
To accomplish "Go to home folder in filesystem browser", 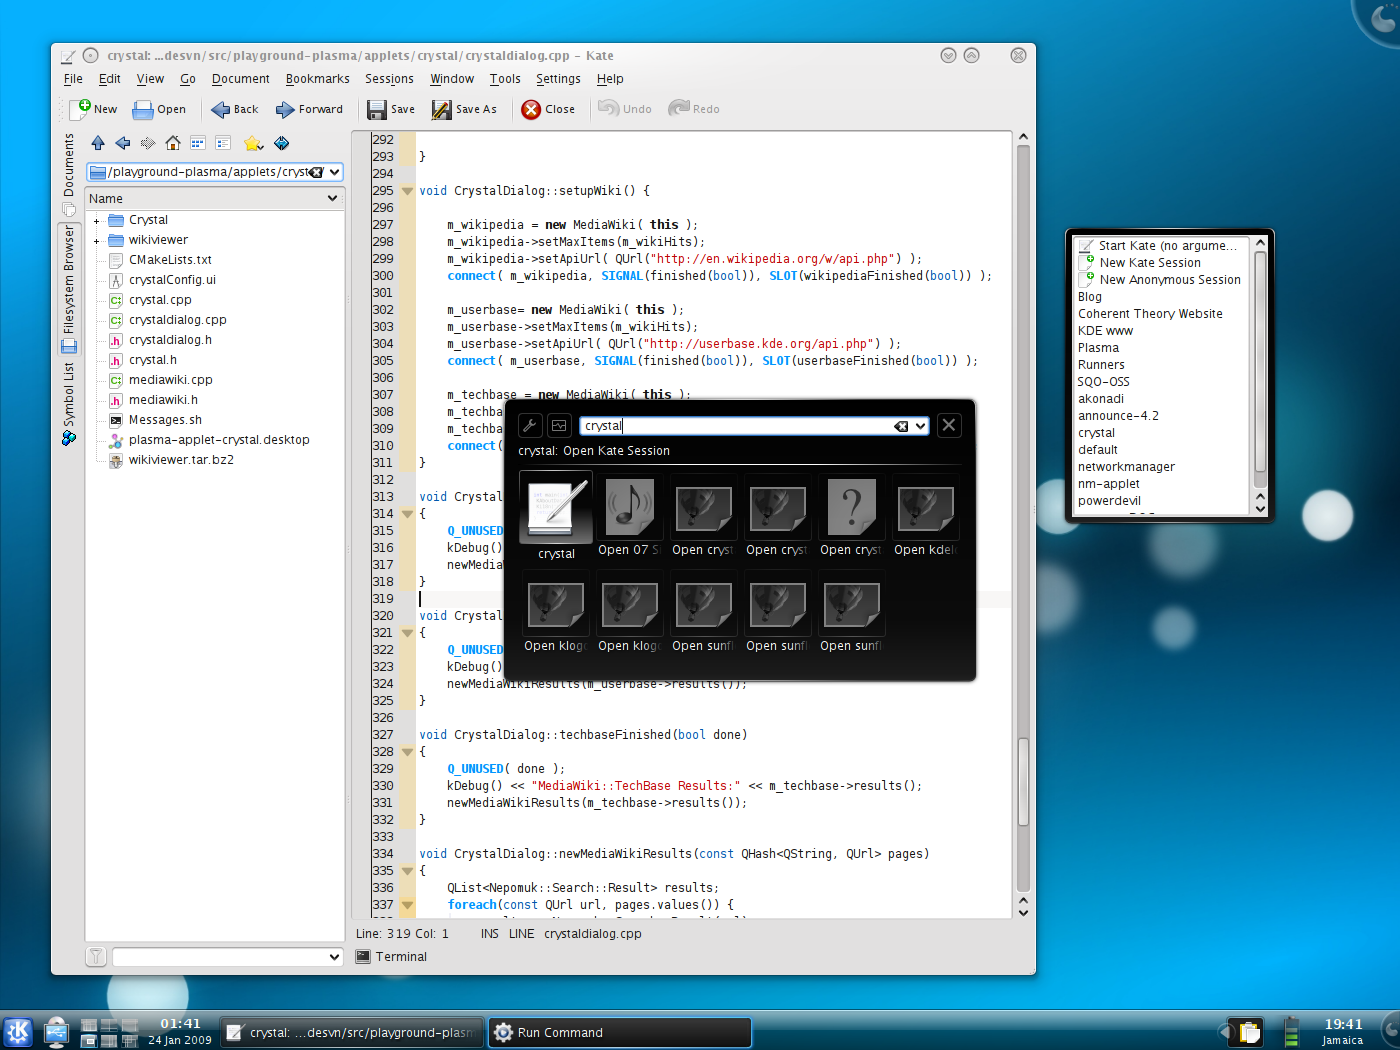I will tap(173, 143).
